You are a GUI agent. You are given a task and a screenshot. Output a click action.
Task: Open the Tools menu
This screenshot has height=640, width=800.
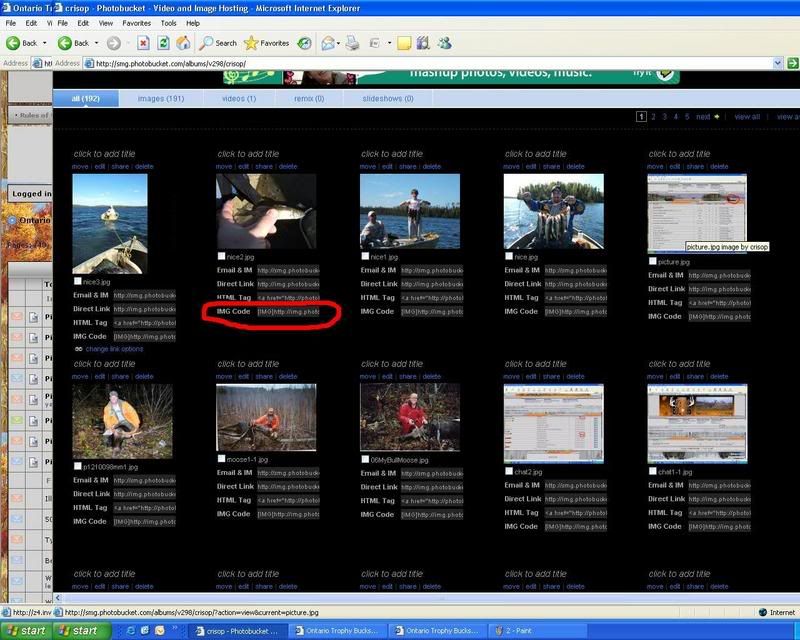[168, 22]
